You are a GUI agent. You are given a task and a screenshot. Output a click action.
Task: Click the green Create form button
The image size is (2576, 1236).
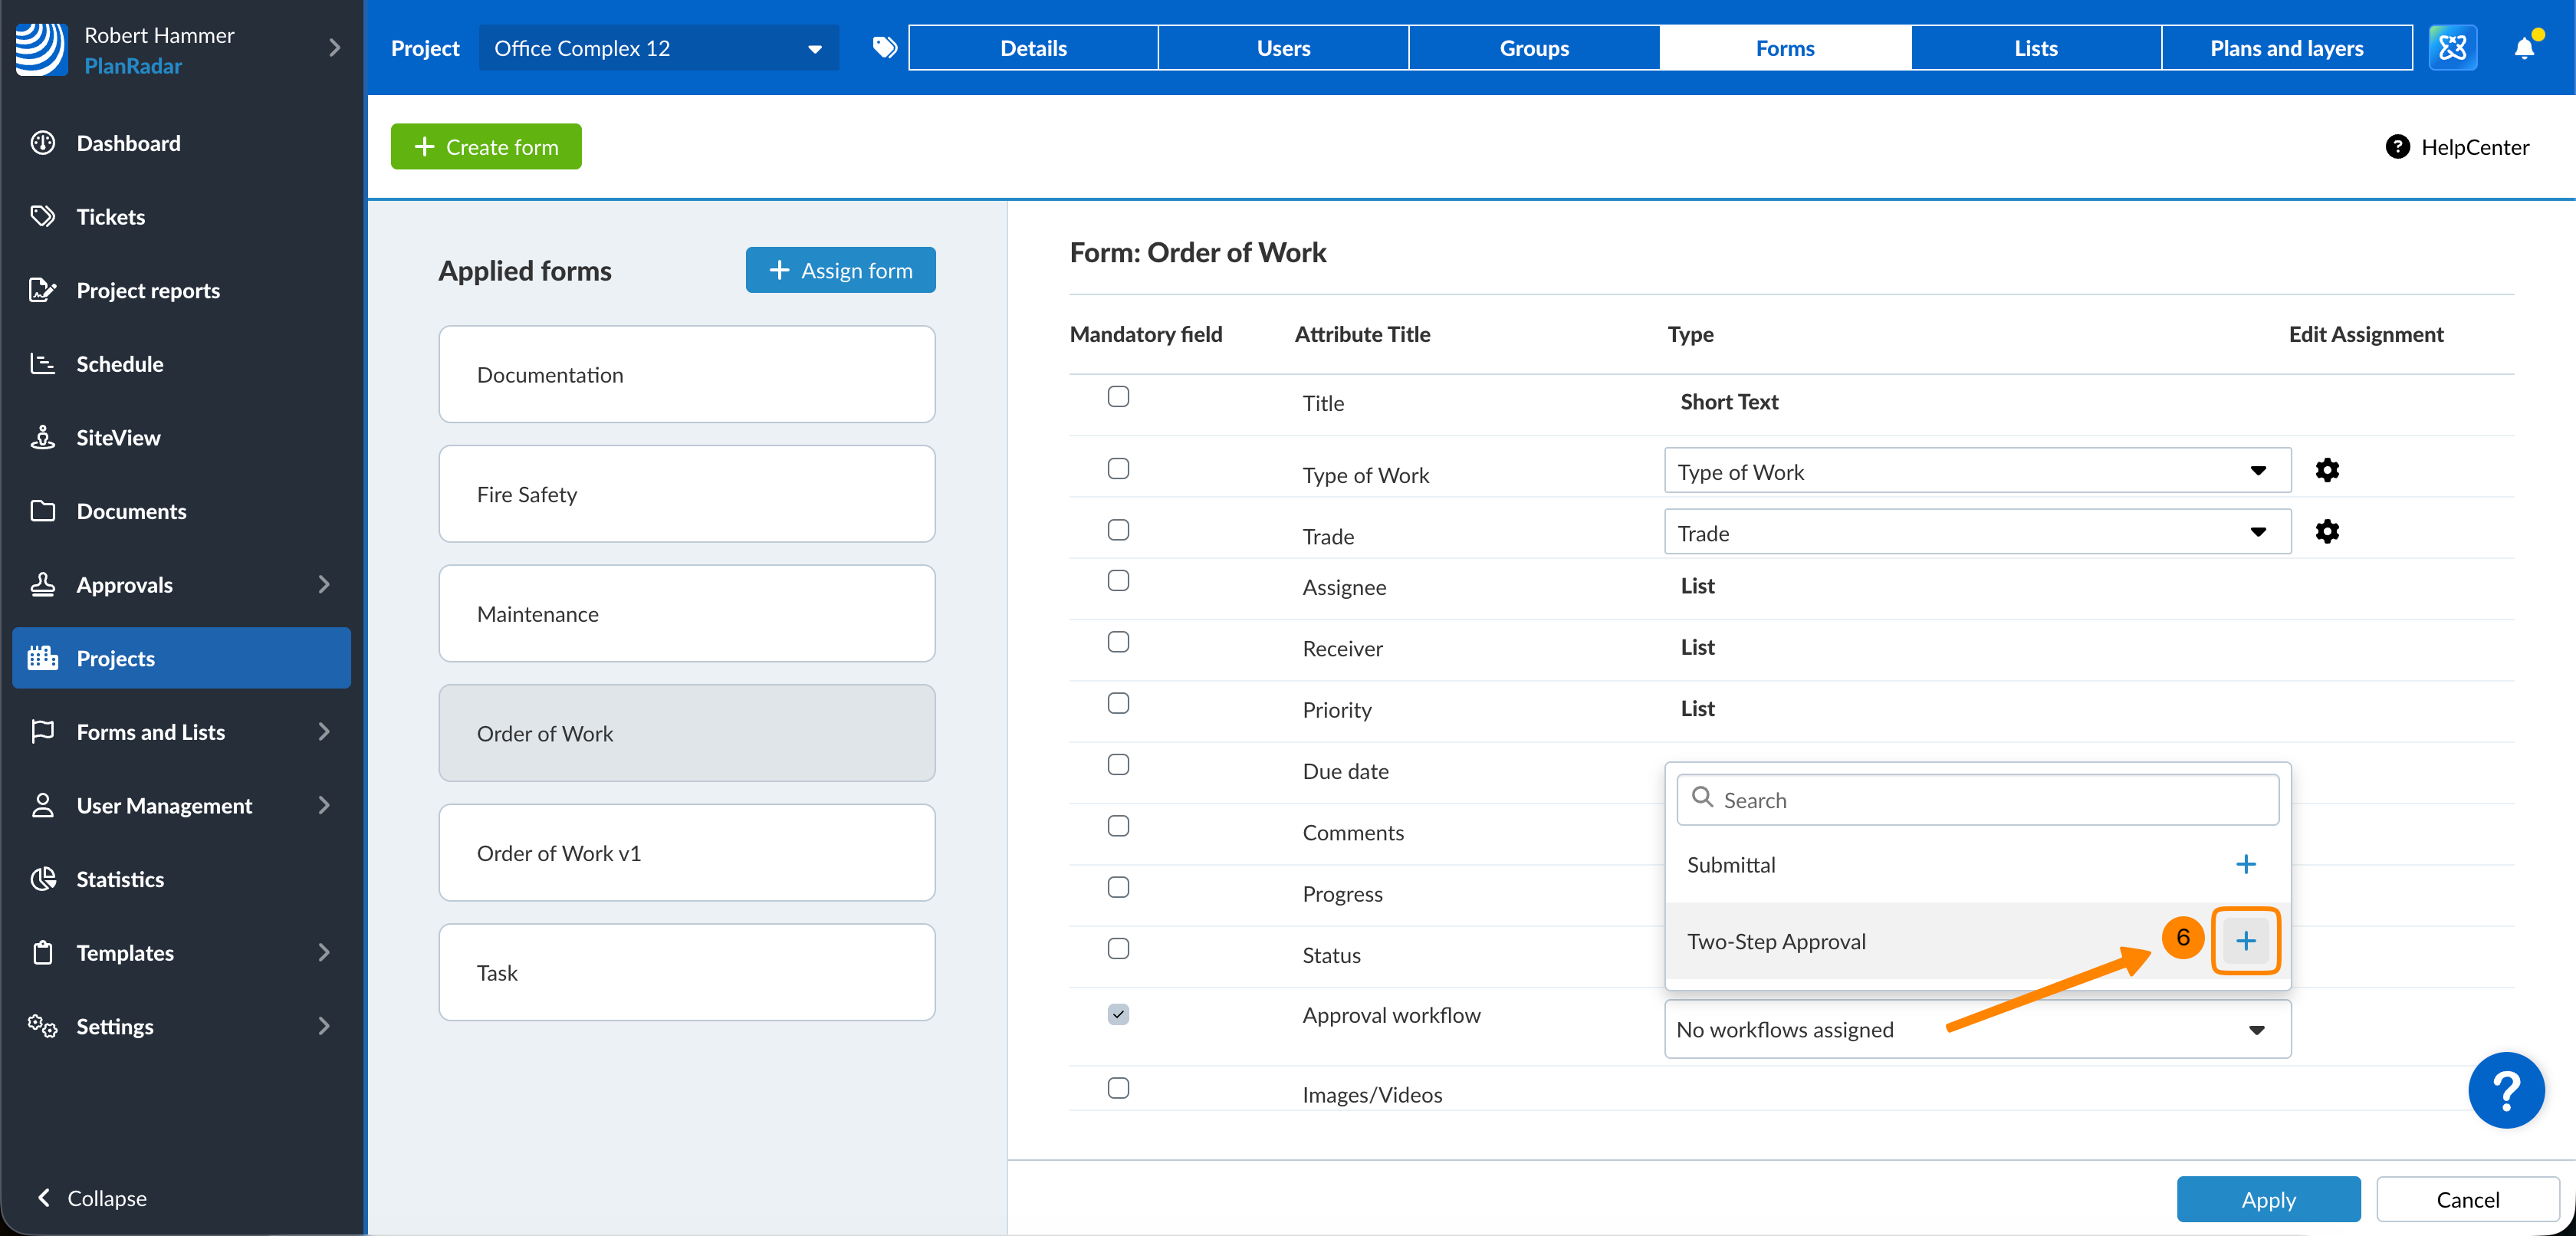point(486,147)
